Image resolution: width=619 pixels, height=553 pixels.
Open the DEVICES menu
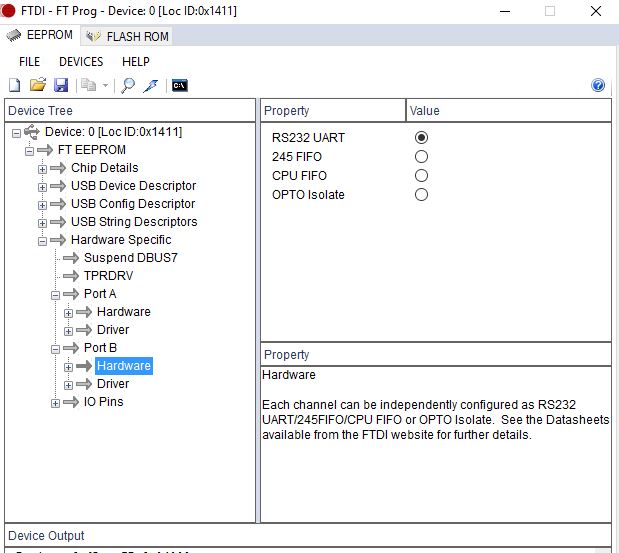[x=81, y=62]
